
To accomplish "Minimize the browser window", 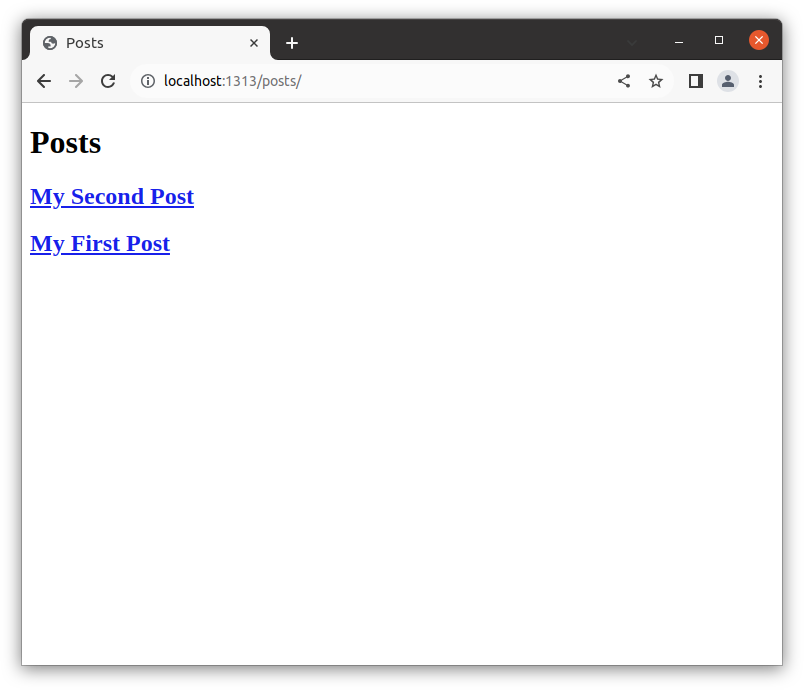I will (679, 41).
